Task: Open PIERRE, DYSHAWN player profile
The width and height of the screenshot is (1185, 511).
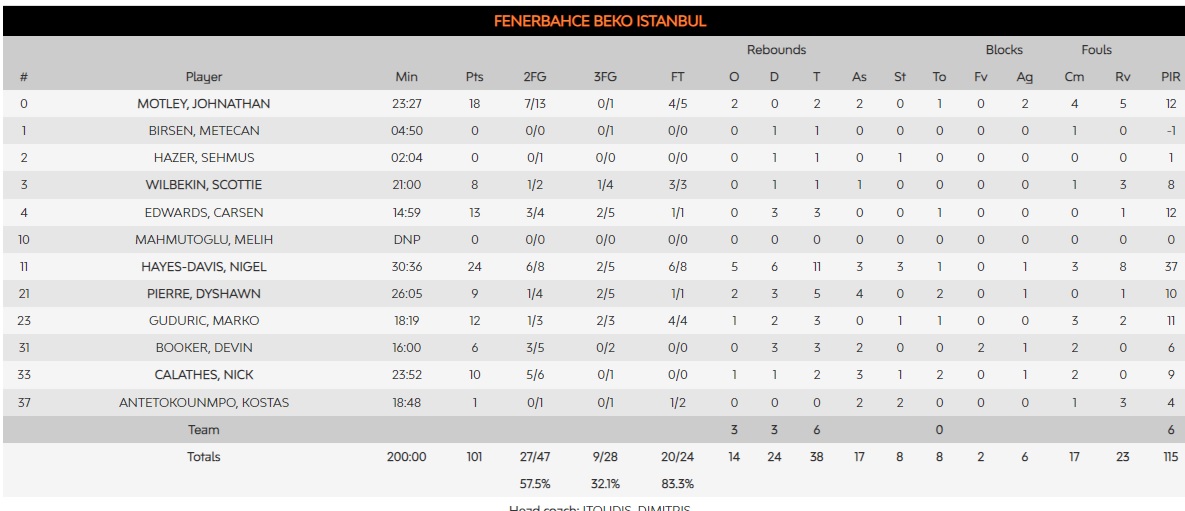Action: pyautogui.click(x=204, y=294)
